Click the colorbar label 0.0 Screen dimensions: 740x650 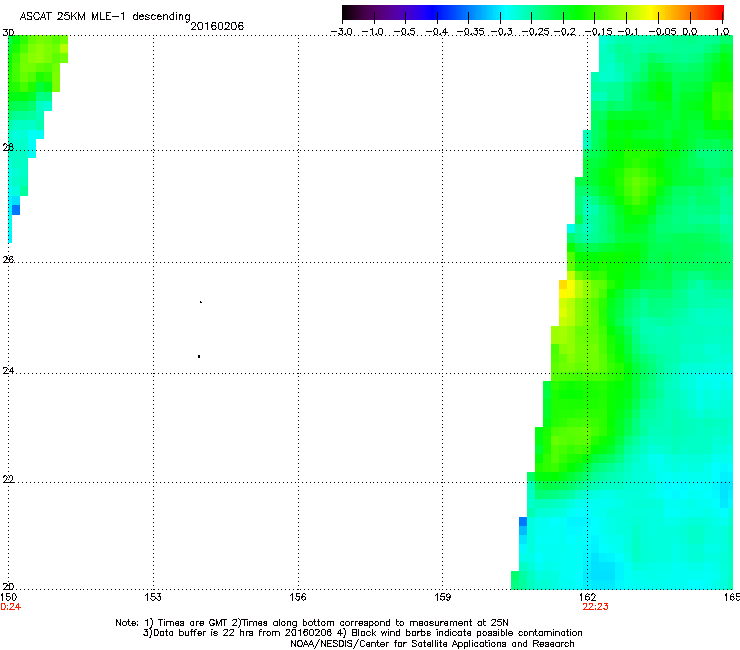690,32
